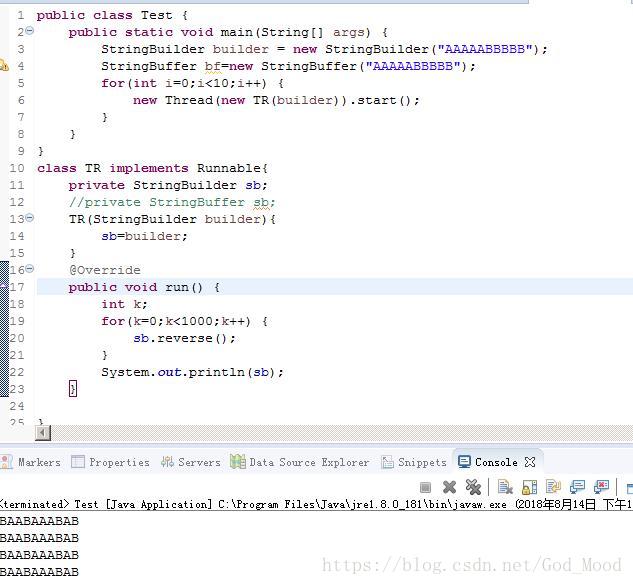Click the warning marker on line 4
The image size is (633, 585).
point(4,65)
